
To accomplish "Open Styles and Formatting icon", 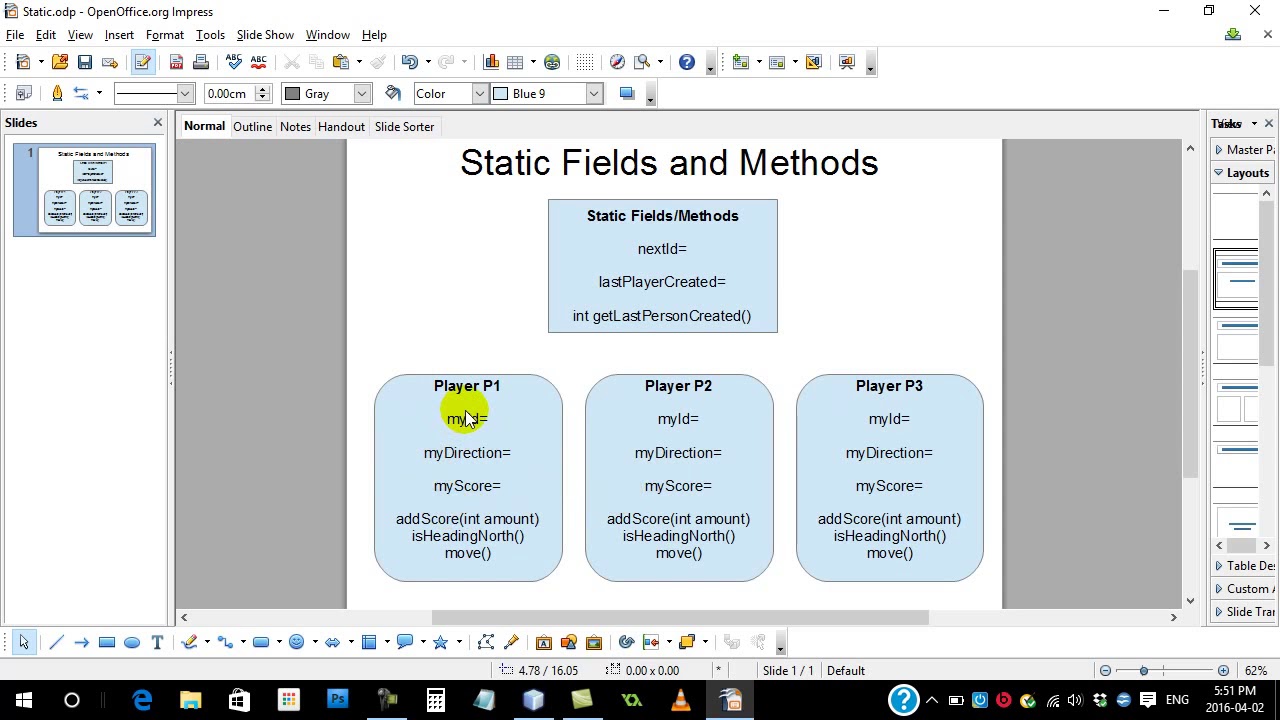I will [x=24, y=93].
